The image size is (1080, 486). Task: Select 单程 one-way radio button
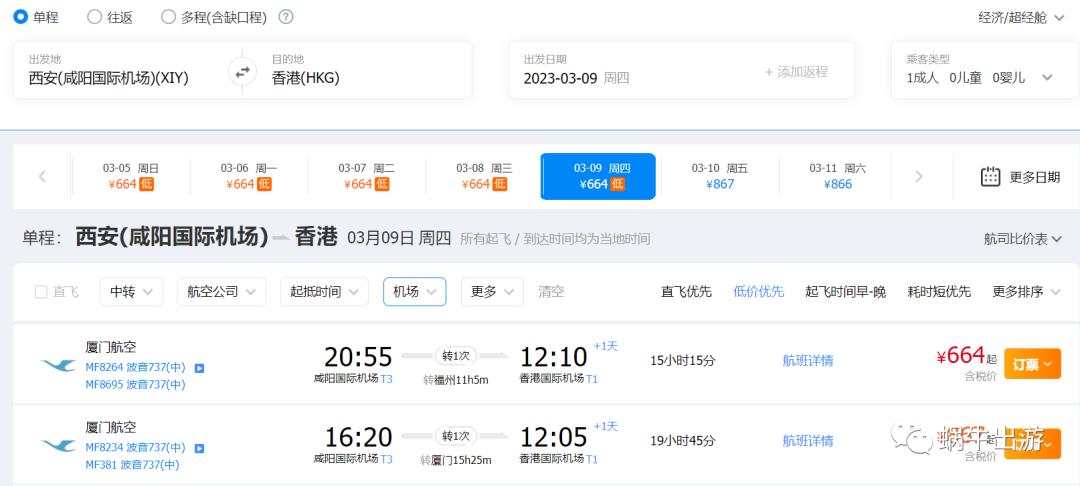click(21, 17)
